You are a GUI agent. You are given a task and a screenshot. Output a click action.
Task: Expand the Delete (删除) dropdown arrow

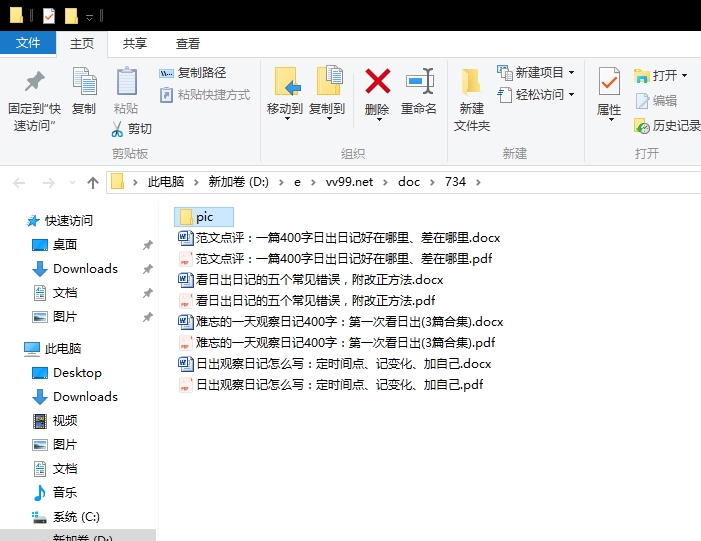click(x=379, y=119)
